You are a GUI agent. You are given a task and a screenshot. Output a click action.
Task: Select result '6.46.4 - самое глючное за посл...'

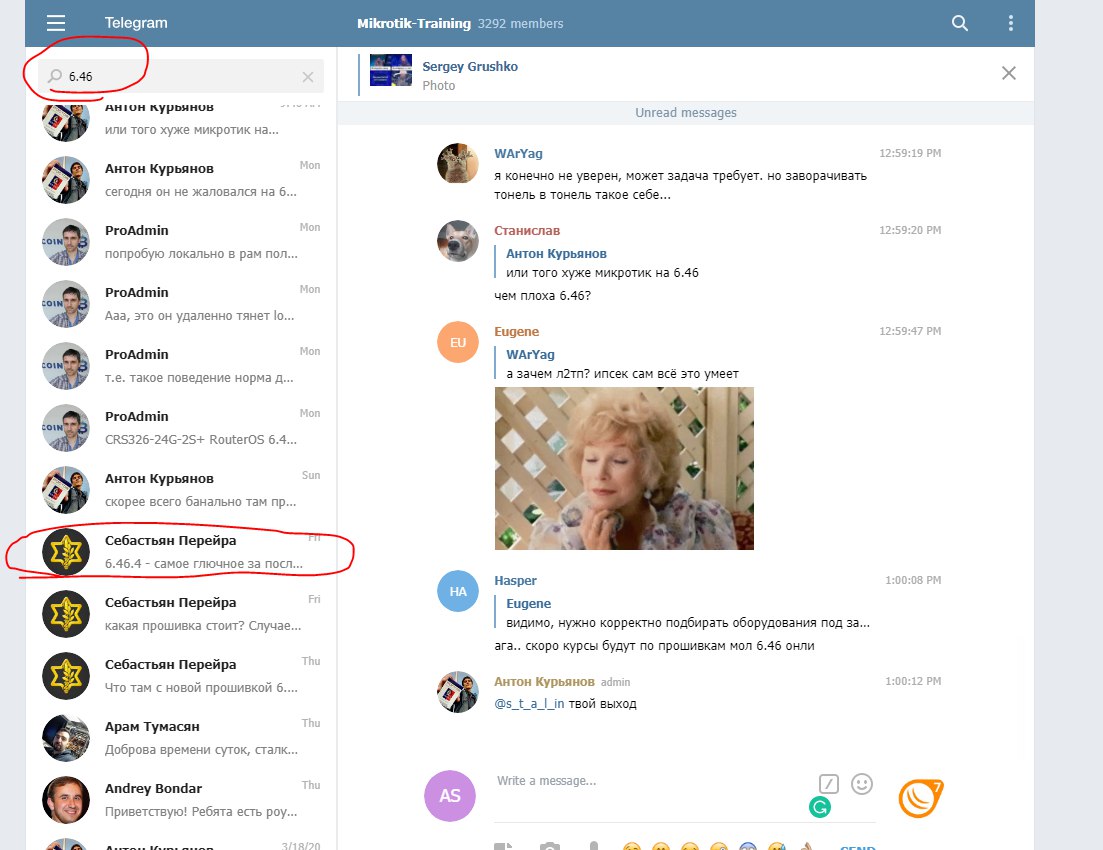click(181, 552)
